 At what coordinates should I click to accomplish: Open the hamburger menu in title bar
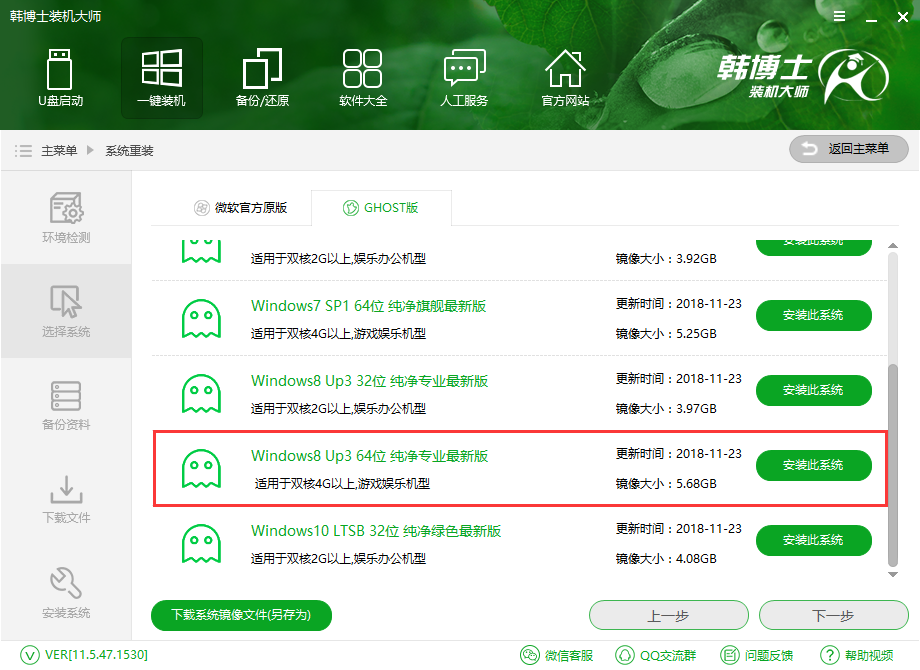coord(838,15)
